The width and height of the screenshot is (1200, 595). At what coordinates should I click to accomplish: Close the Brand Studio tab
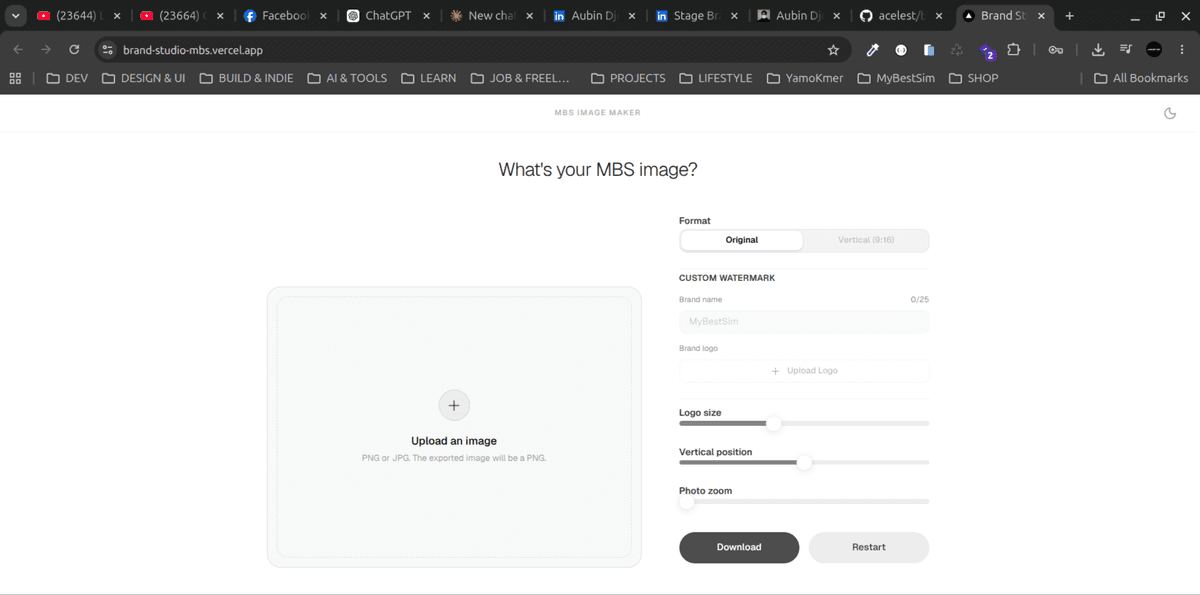tap(1041, 16)
